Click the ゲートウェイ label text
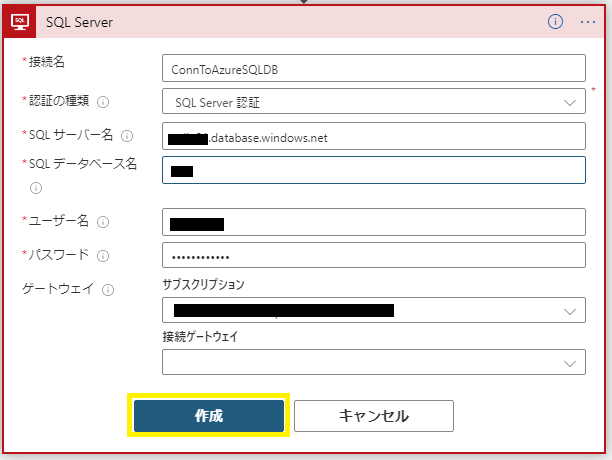 [x=57, y=289]
